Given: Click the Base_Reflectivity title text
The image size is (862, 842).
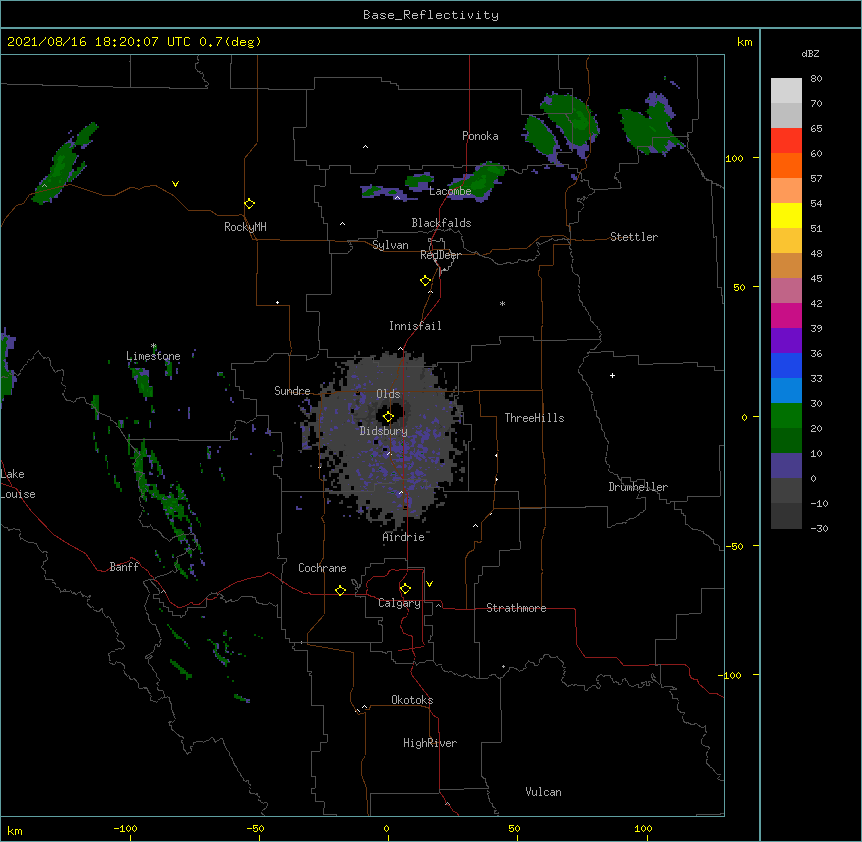Looking at the screenshot, I should tap(431, 15).
